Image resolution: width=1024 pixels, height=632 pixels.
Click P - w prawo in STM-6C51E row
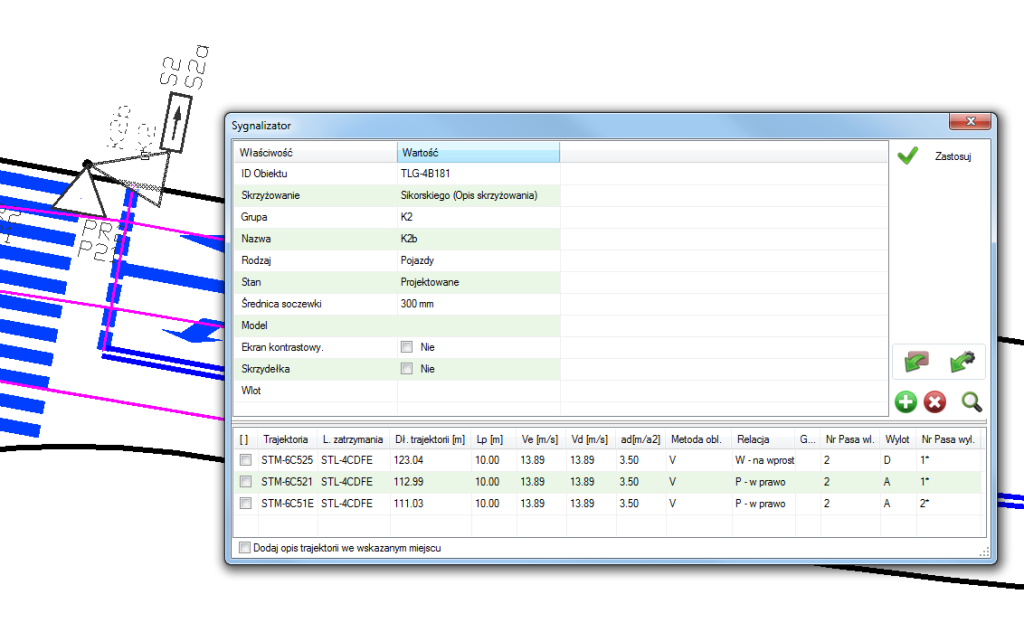(760, 503)
